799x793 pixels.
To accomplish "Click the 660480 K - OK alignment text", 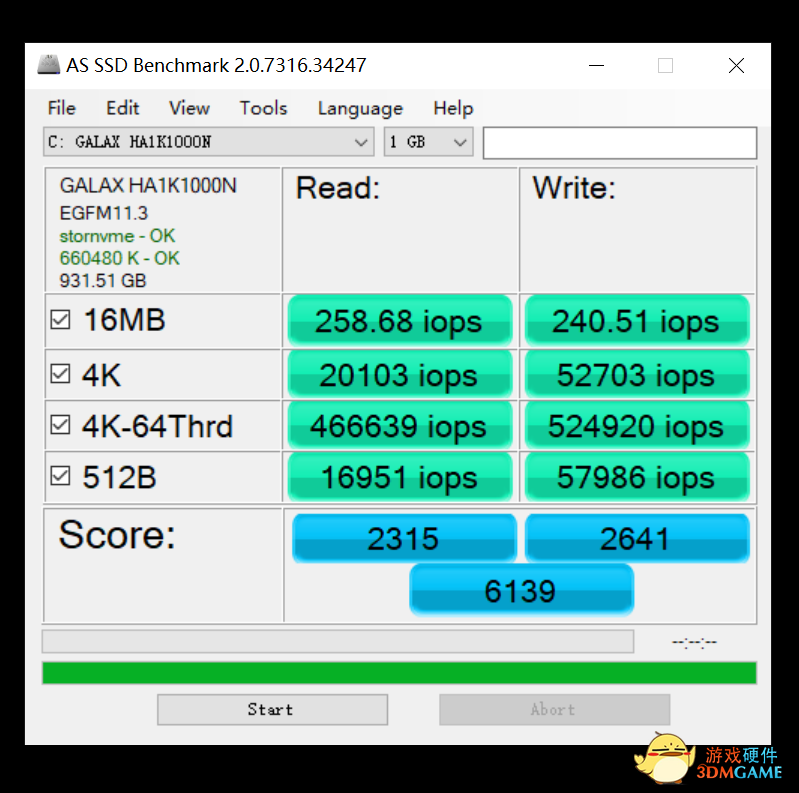I will click(120, 258).
